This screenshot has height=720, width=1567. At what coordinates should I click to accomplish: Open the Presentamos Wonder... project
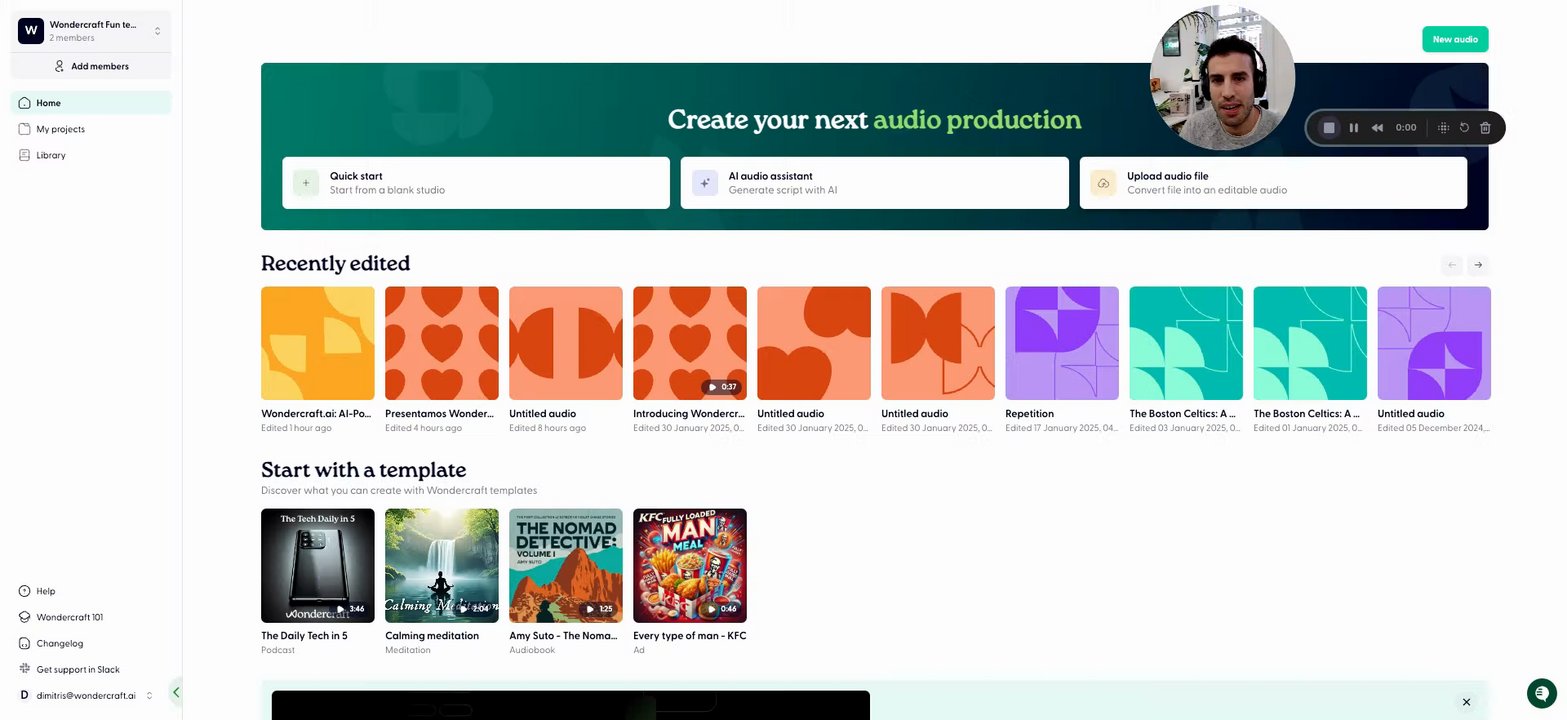pos(442,360)
